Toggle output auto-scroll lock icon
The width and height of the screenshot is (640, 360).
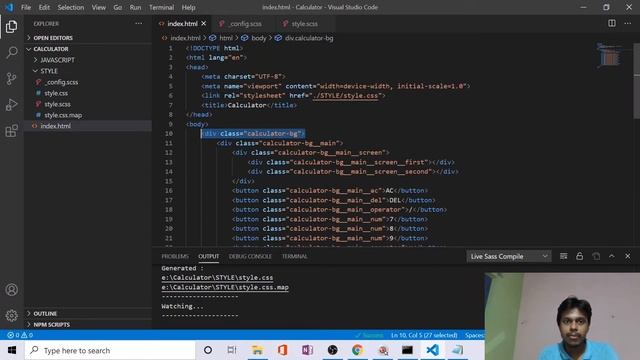point(580,256)
